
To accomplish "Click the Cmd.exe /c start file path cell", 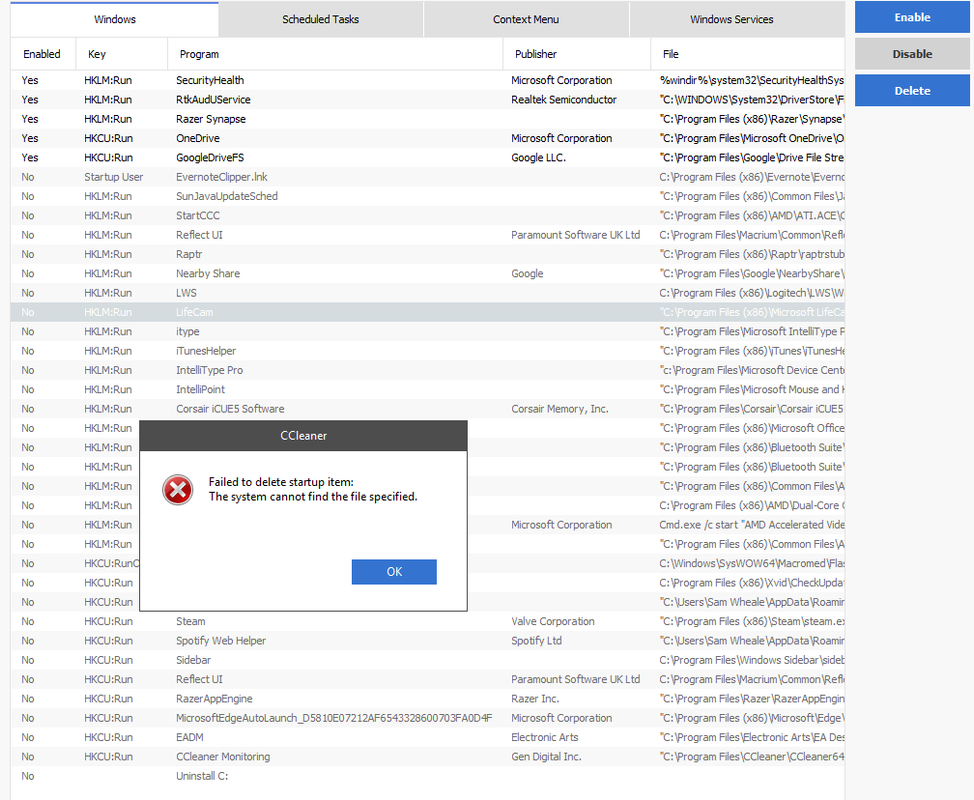I will 752,525.
